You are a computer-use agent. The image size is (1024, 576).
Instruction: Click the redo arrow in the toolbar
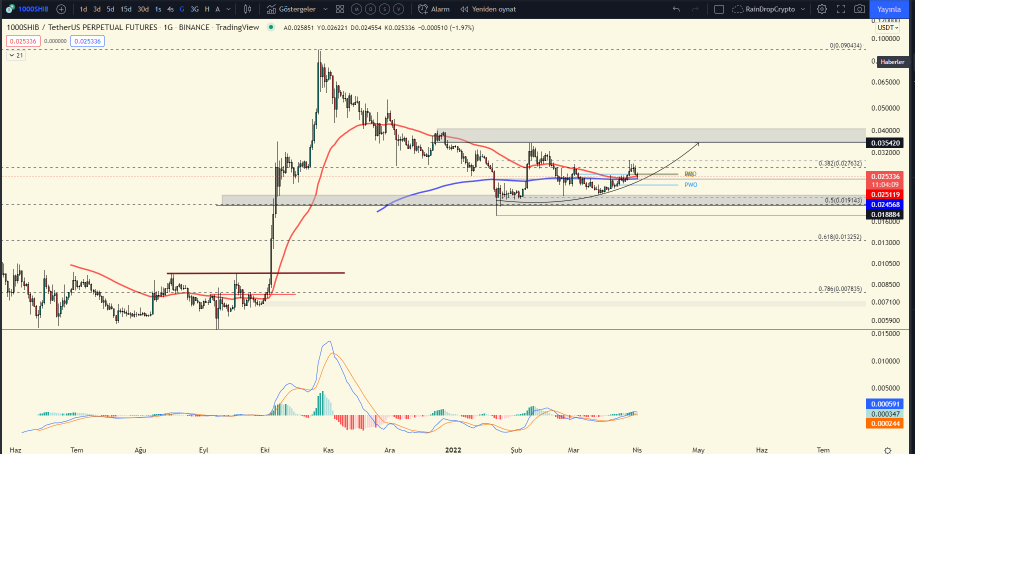coord(695,9)
